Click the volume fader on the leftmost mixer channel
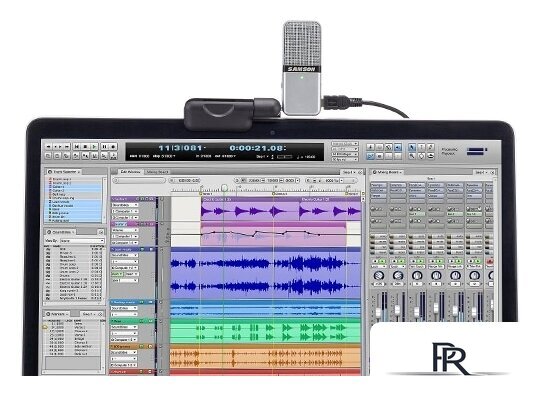 point(378,313)
